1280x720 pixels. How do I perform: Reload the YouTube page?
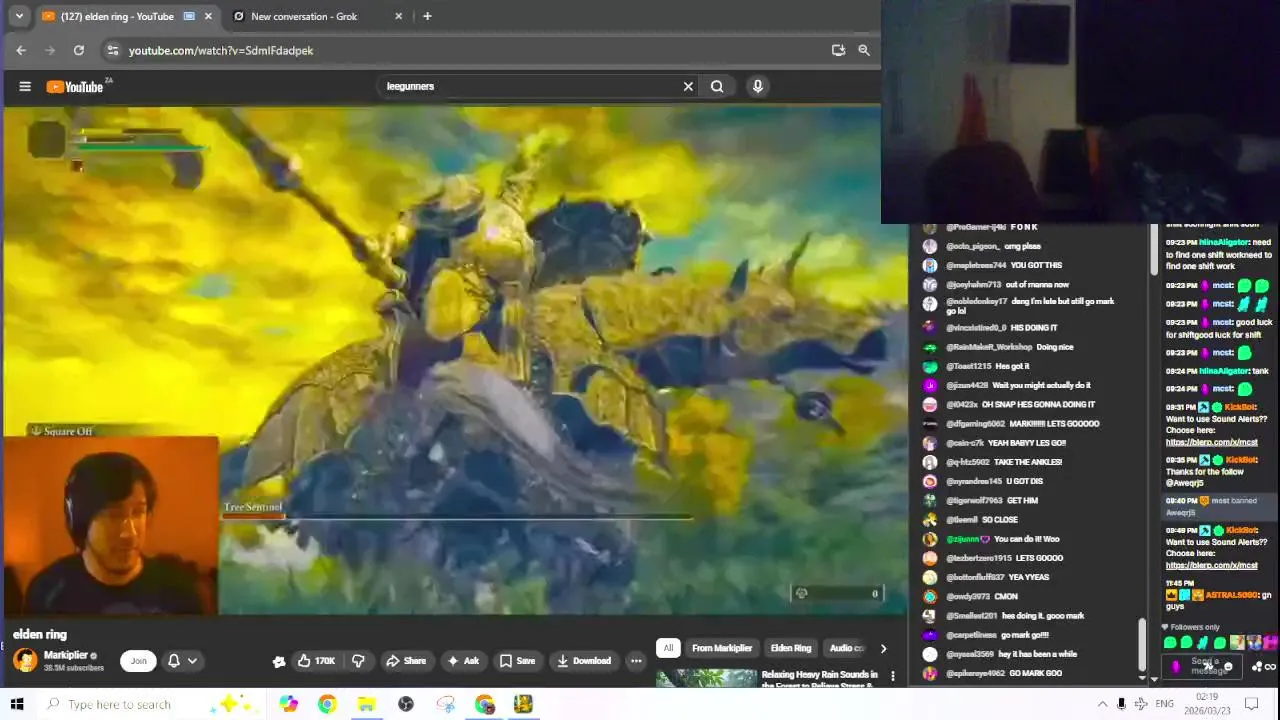79,50
